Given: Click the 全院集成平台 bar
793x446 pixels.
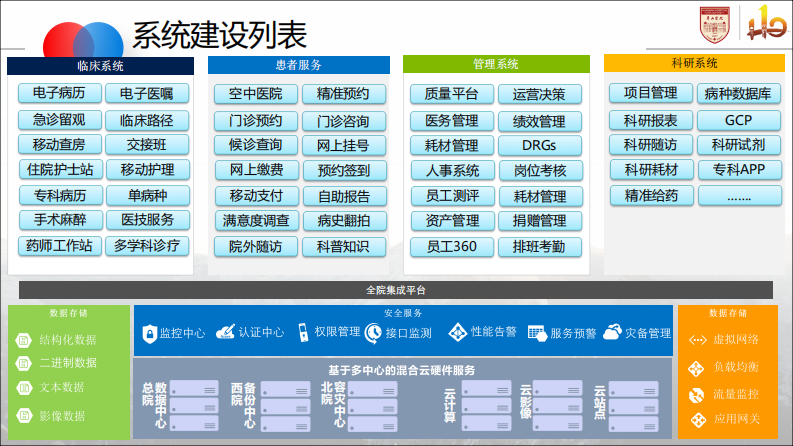Looking at the screenshot, I should 395,290.
